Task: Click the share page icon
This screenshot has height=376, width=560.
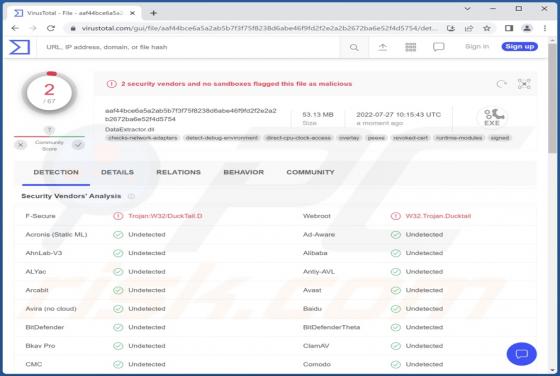Action: pyautogui.click(x=469, y=28)
